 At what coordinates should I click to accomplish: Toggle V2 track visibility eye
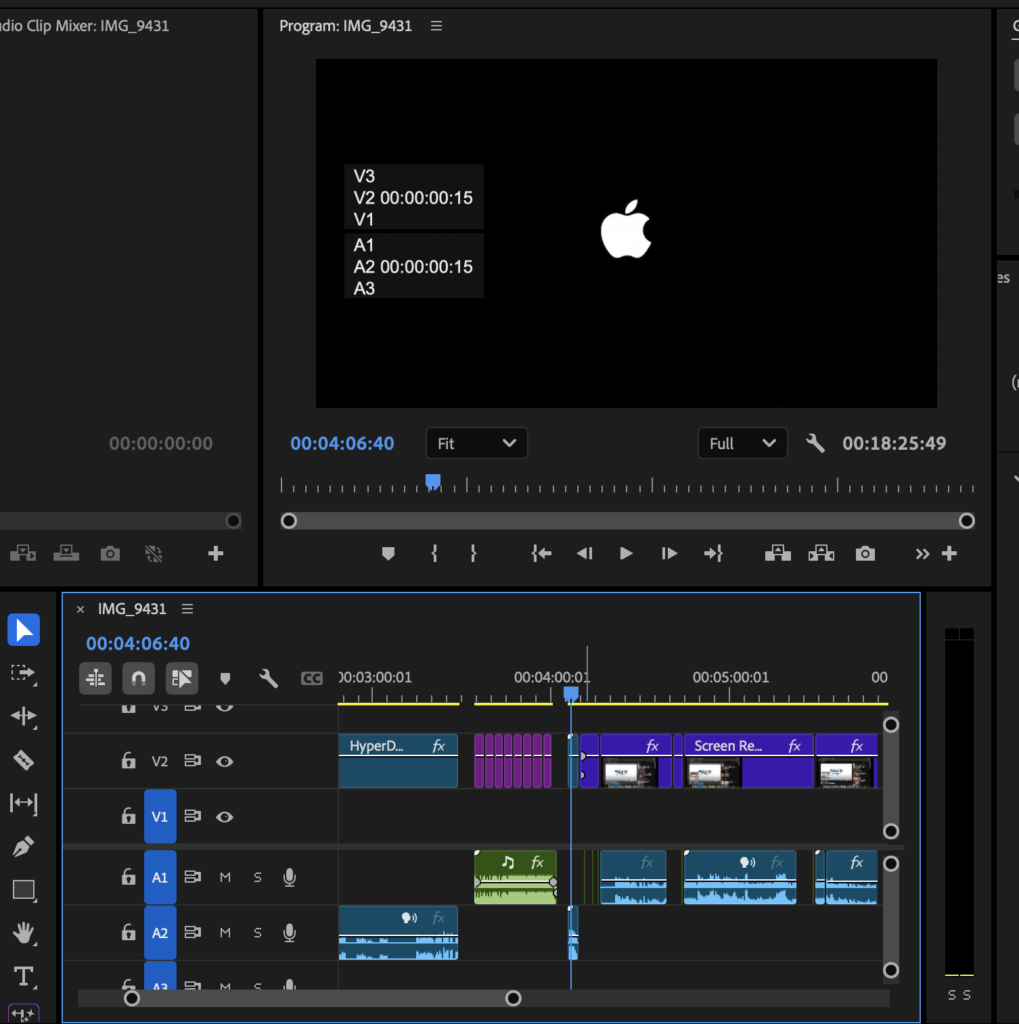pos(225,761)
